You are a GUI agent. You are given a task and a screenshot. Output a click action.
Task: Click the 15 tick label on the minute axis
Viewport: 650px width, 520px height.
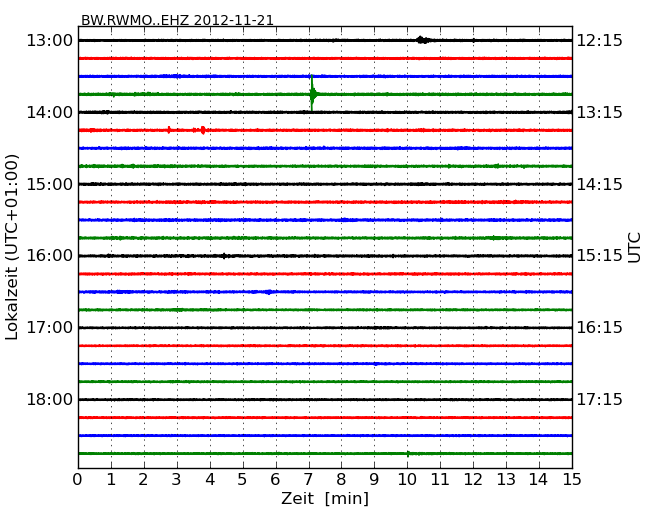(572, 480)
